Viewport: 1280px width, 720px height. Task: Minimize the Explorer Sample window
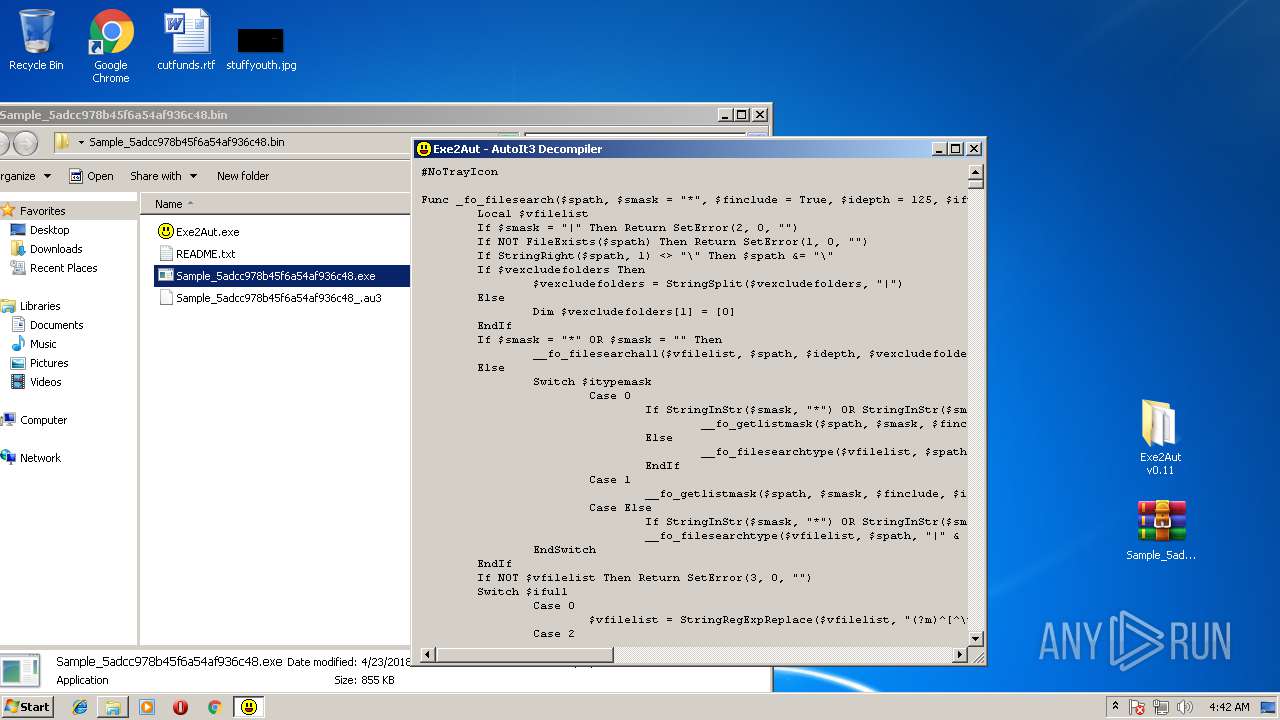725,115
